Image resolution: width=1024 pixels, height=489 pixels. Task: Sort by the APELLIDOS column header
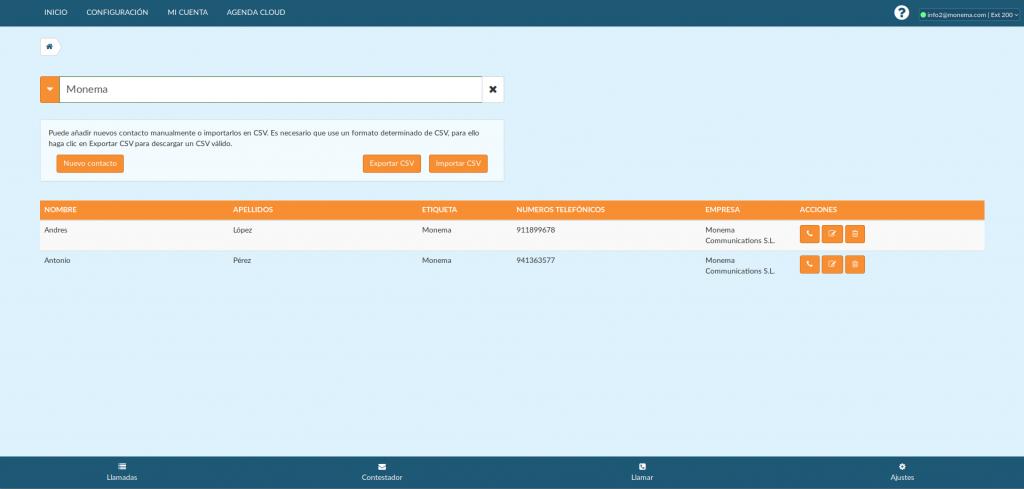pyautogui.click(x=253, y=210)
